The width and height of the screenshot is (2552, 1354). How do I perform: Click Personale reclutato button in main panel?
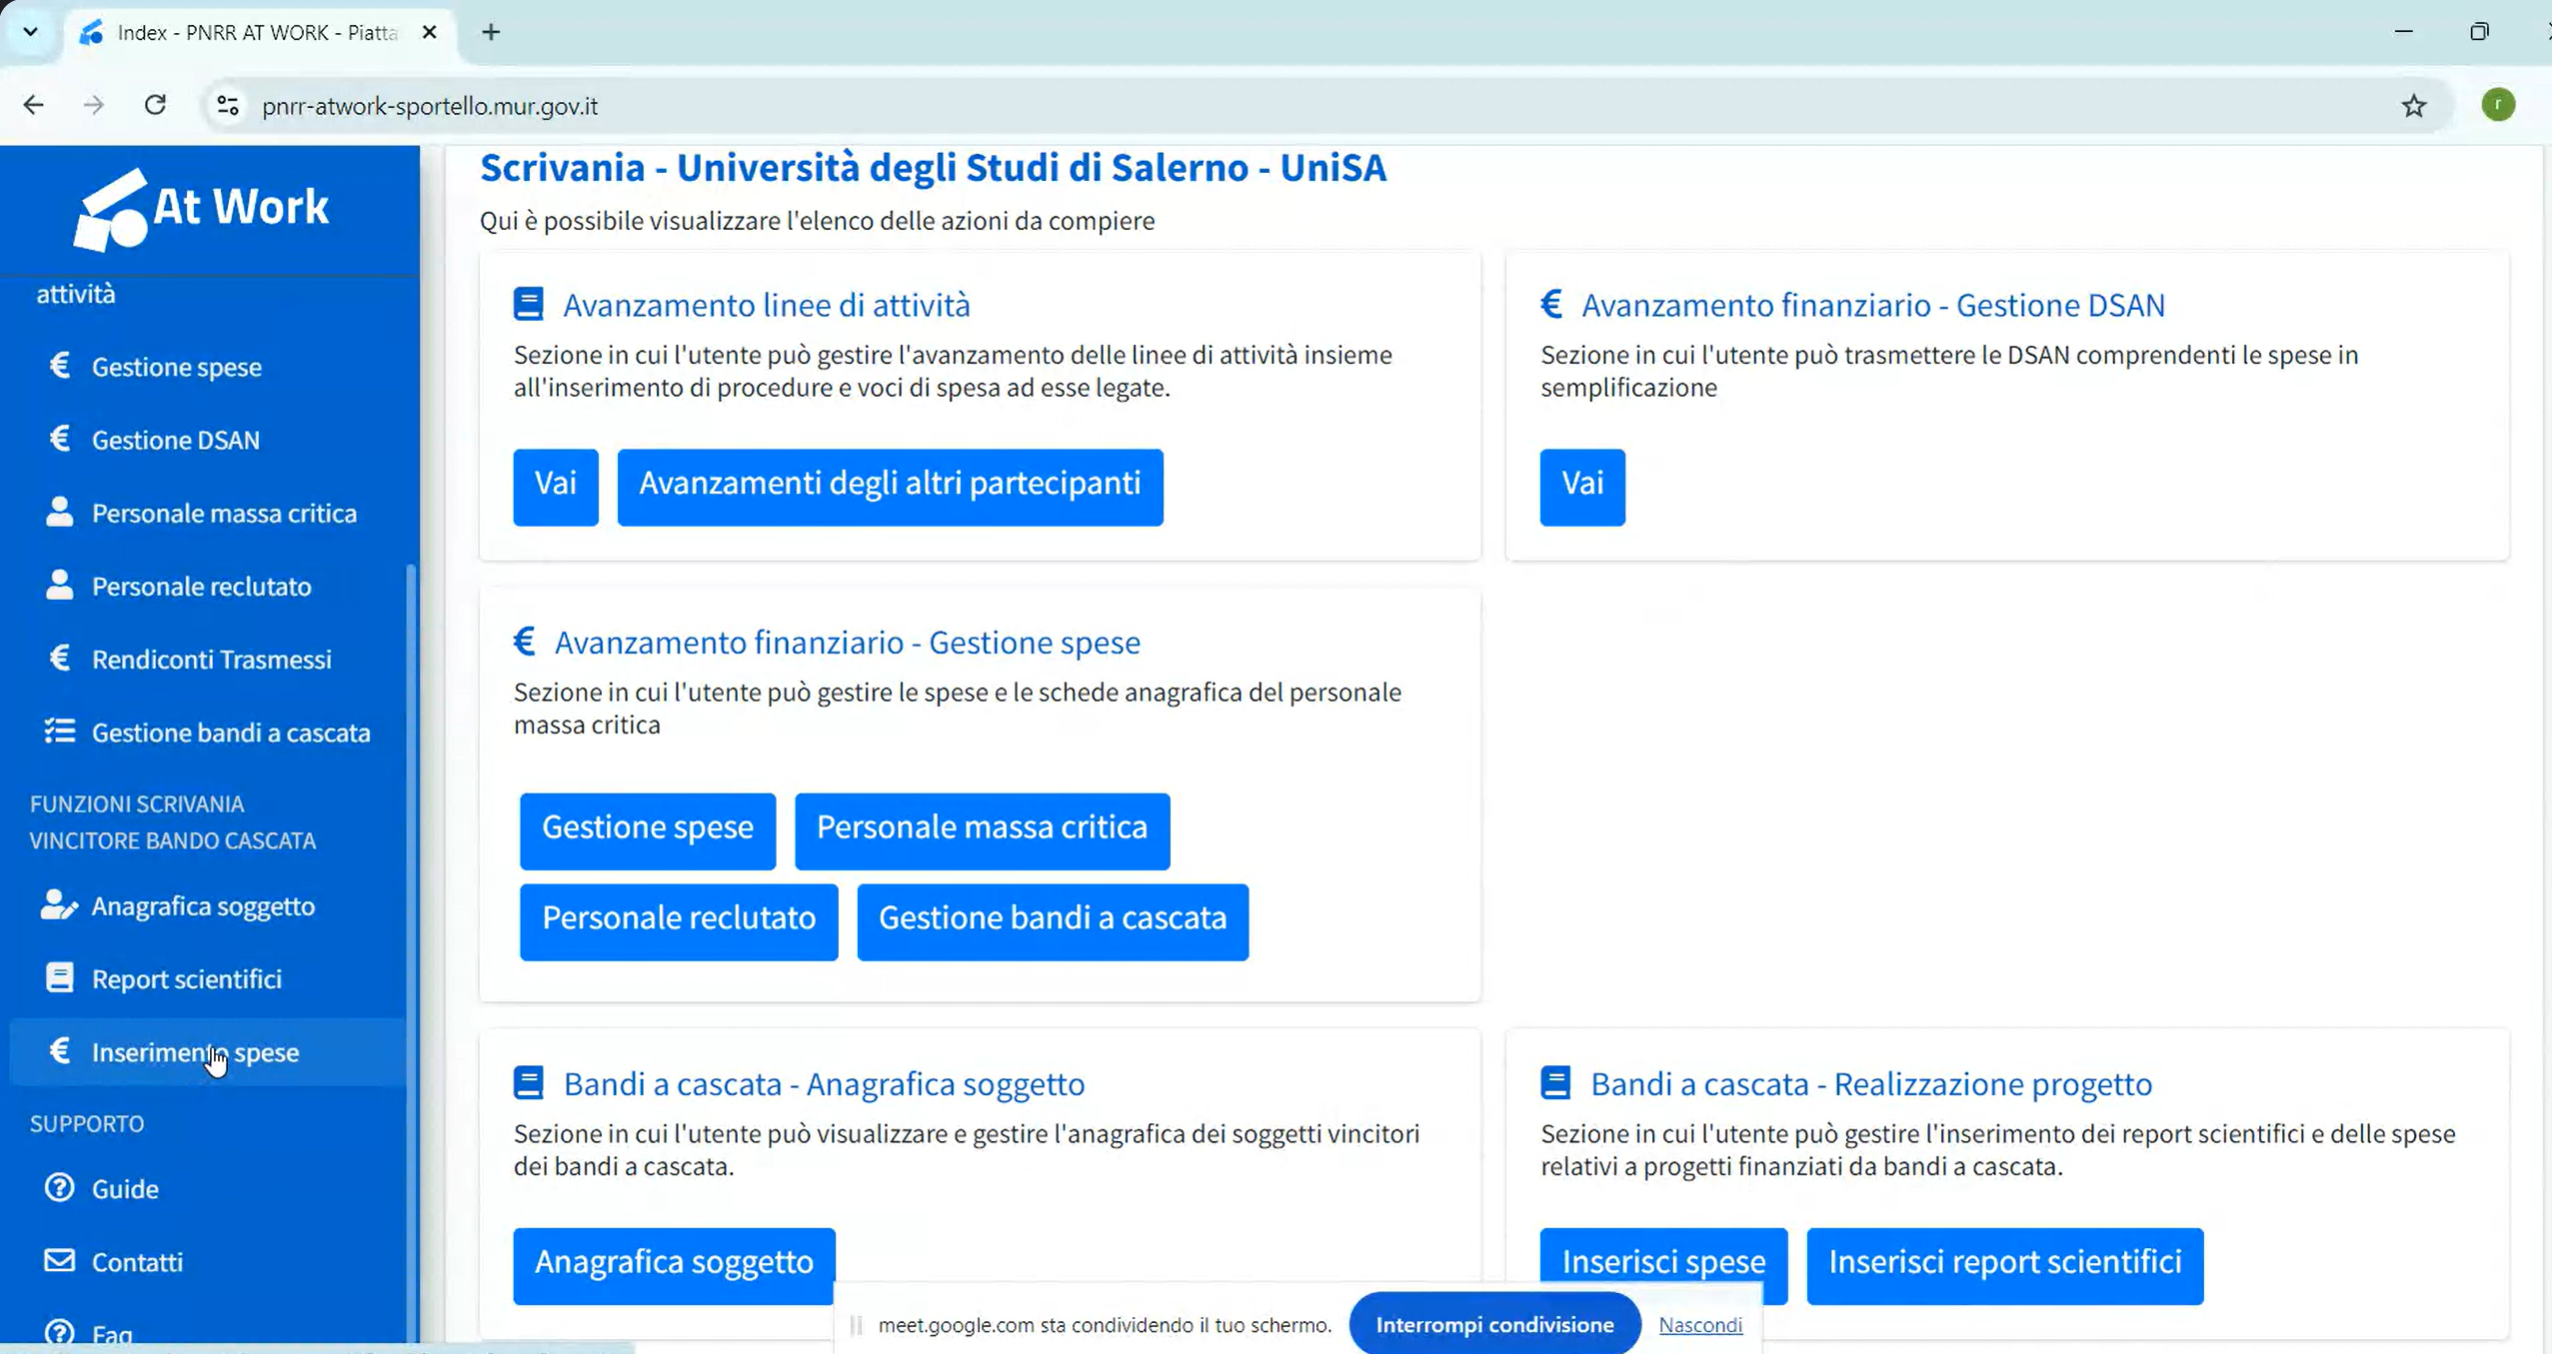(679, 921)
